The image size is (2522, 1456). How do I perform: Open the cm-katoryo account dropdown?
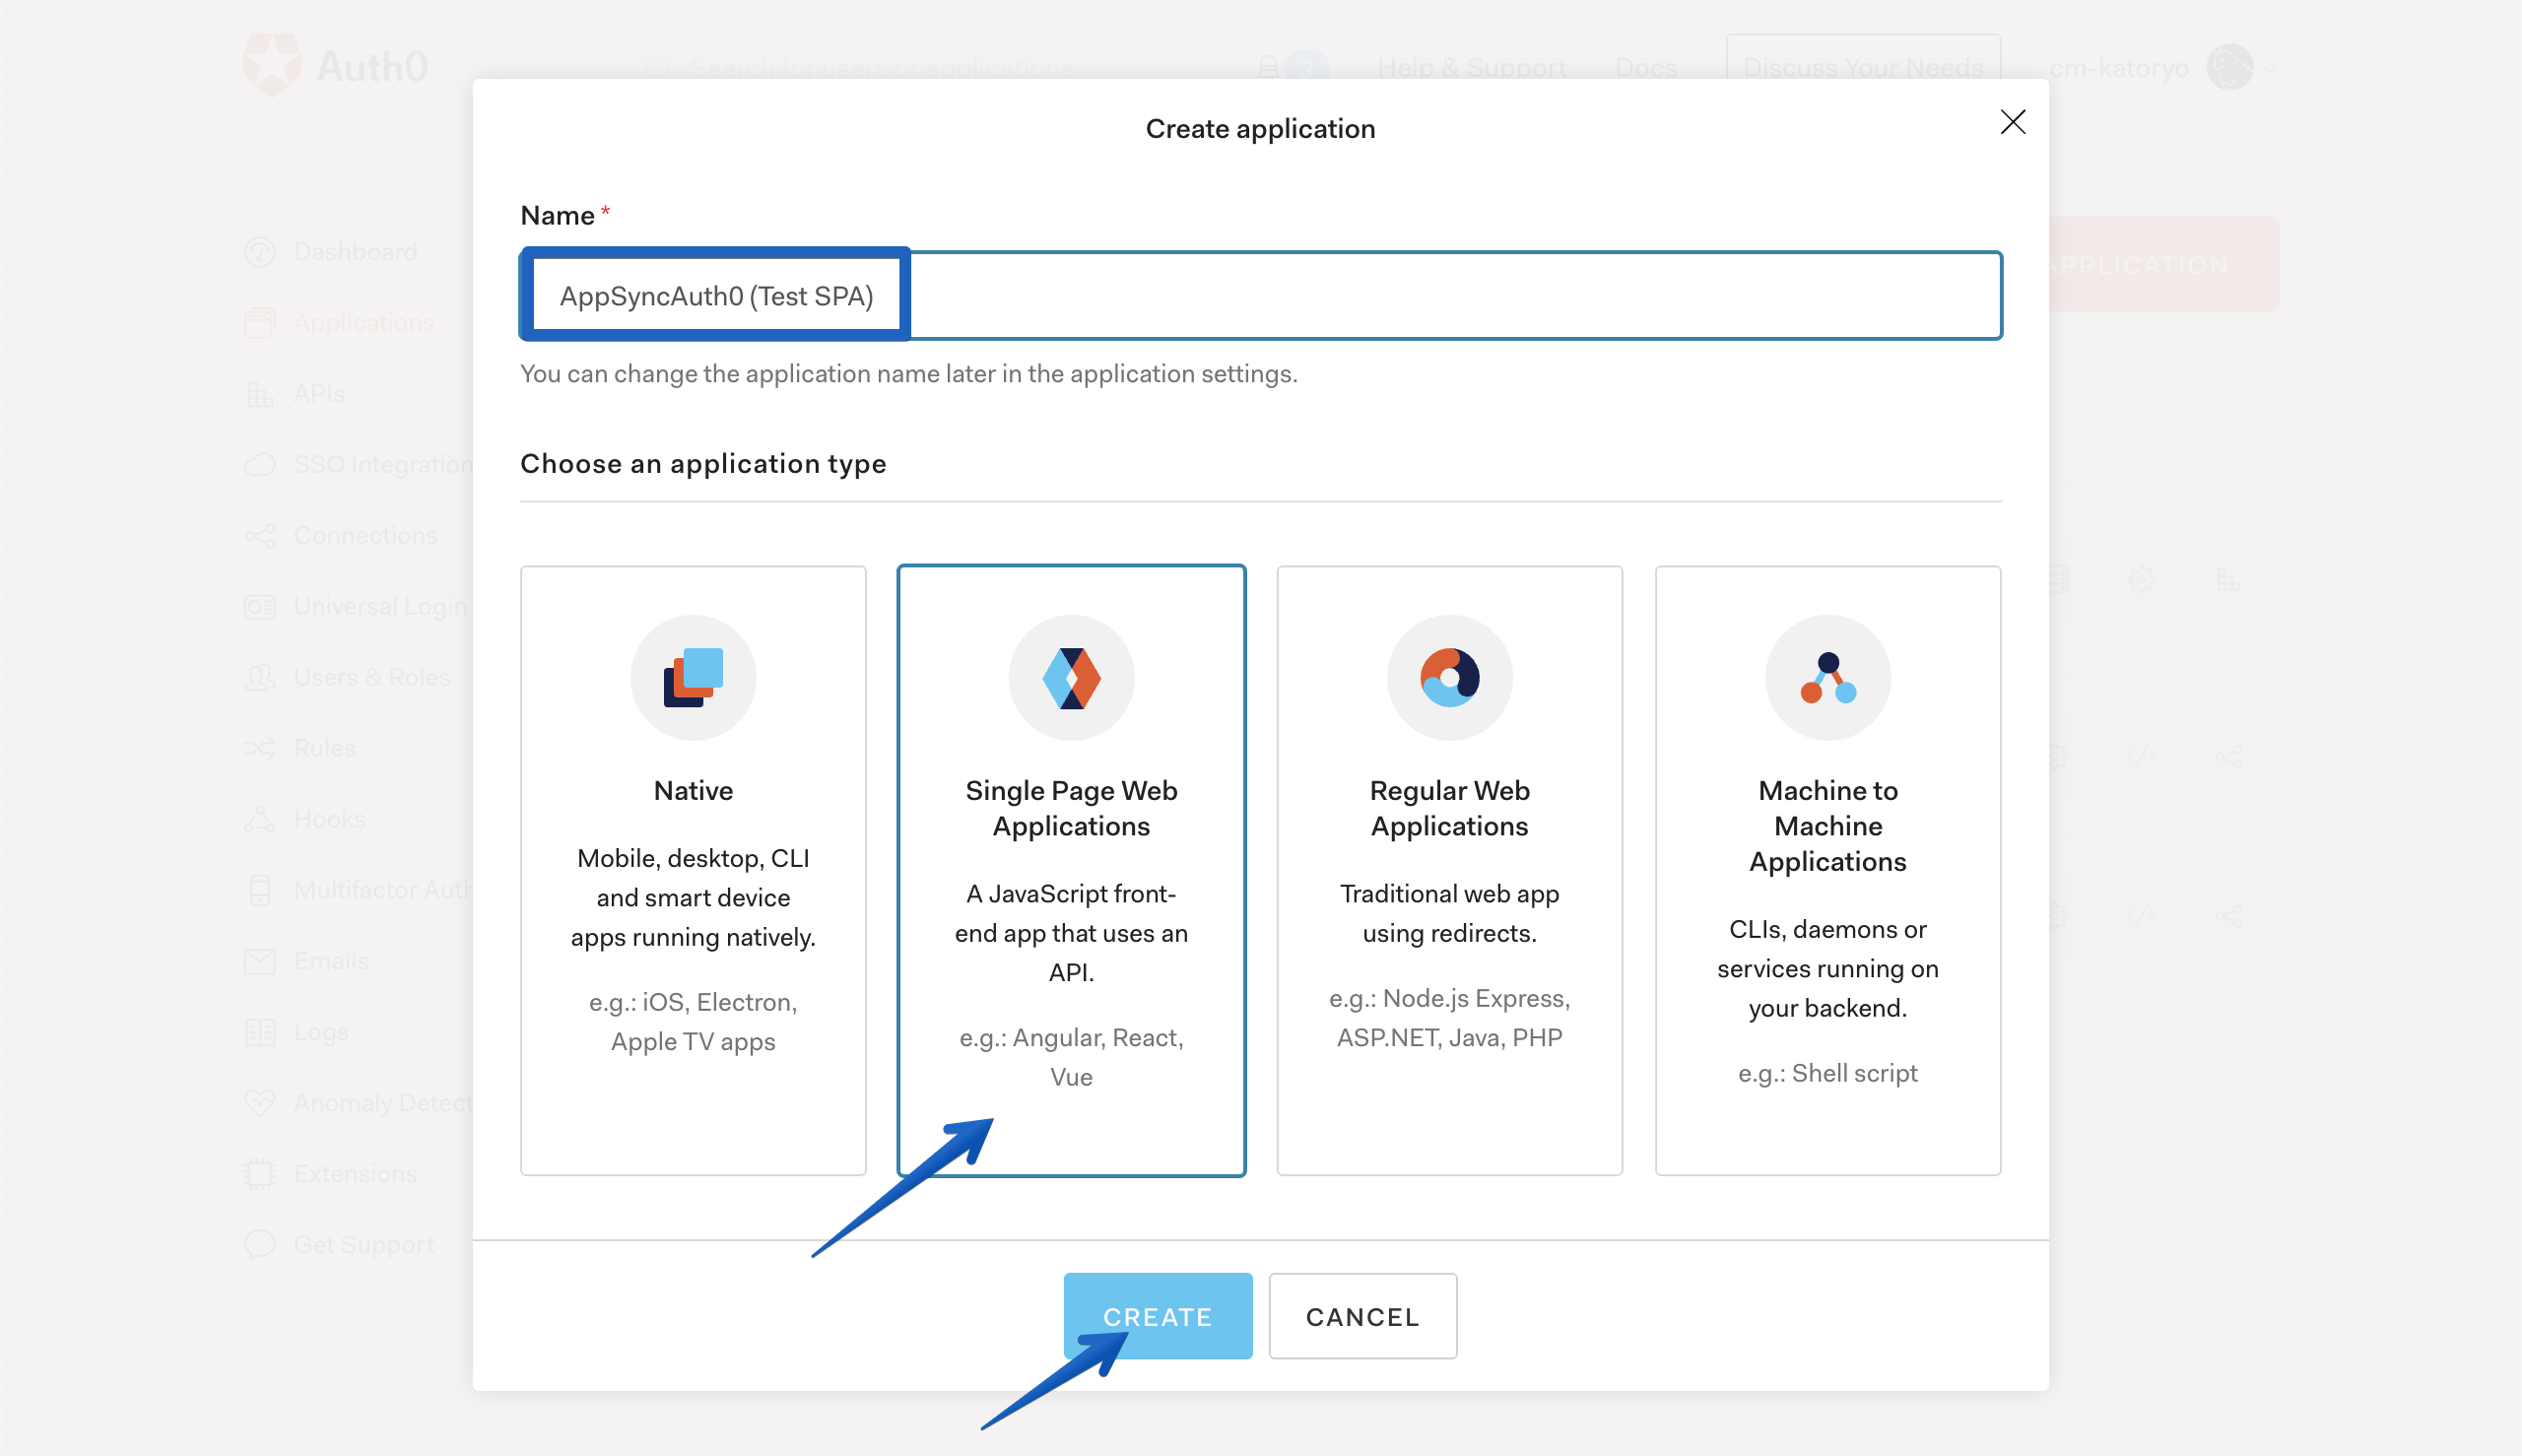[2140, 67]
